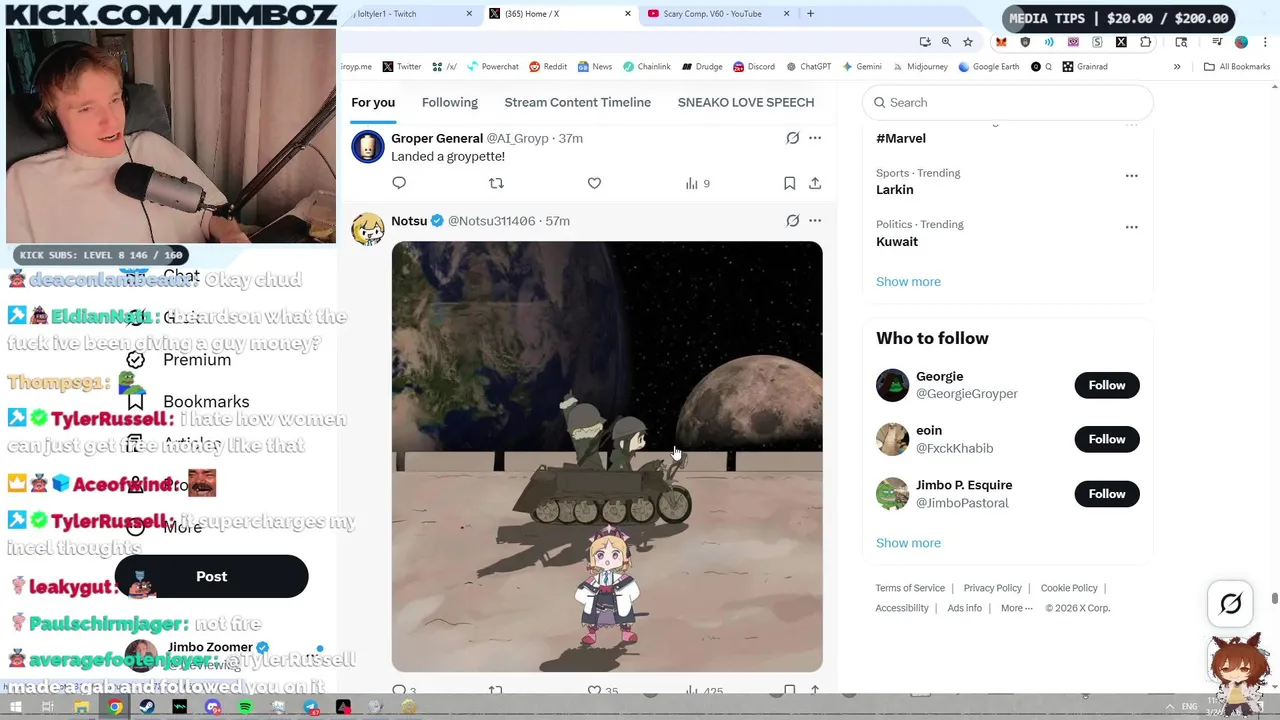Open the floating Grok button
The width and height of the screenshot is (1280, 720).
pos(1231,603)
